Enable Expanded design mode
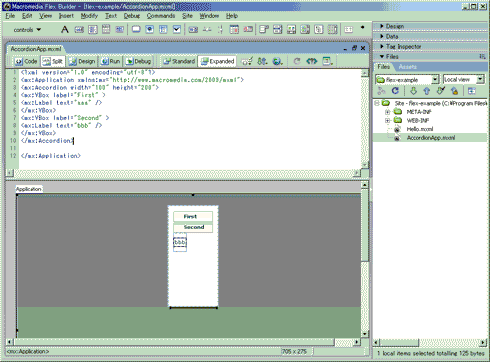The height and width of the screenshot is (362, 490). (x=217, y=61)
